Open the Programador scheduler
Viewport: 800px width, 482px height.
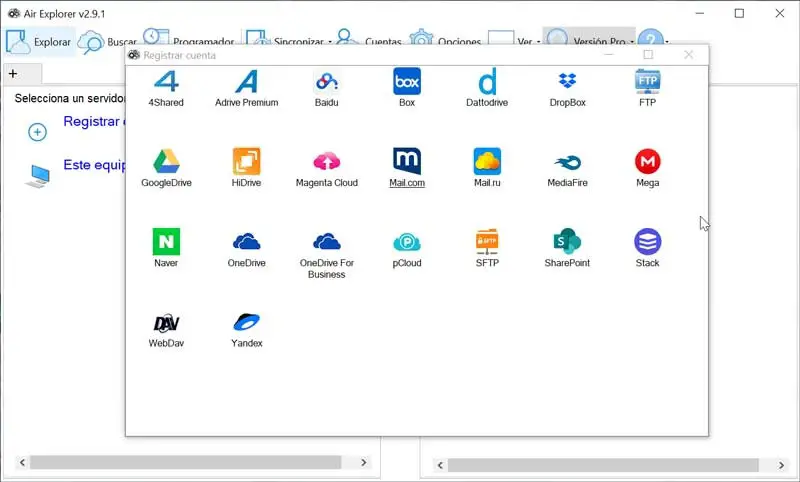(x=188, y=38)
